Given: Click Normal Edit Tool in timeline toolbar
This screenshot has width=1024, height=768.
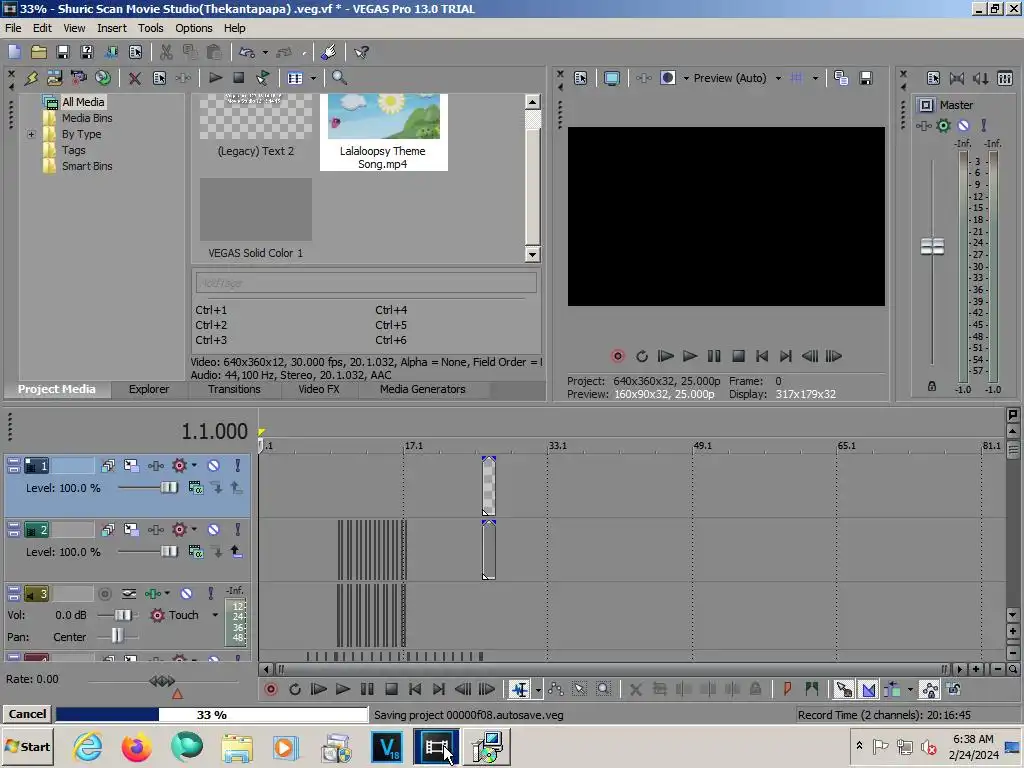Looking at the screenshot, I should click(x=520, y=689).
